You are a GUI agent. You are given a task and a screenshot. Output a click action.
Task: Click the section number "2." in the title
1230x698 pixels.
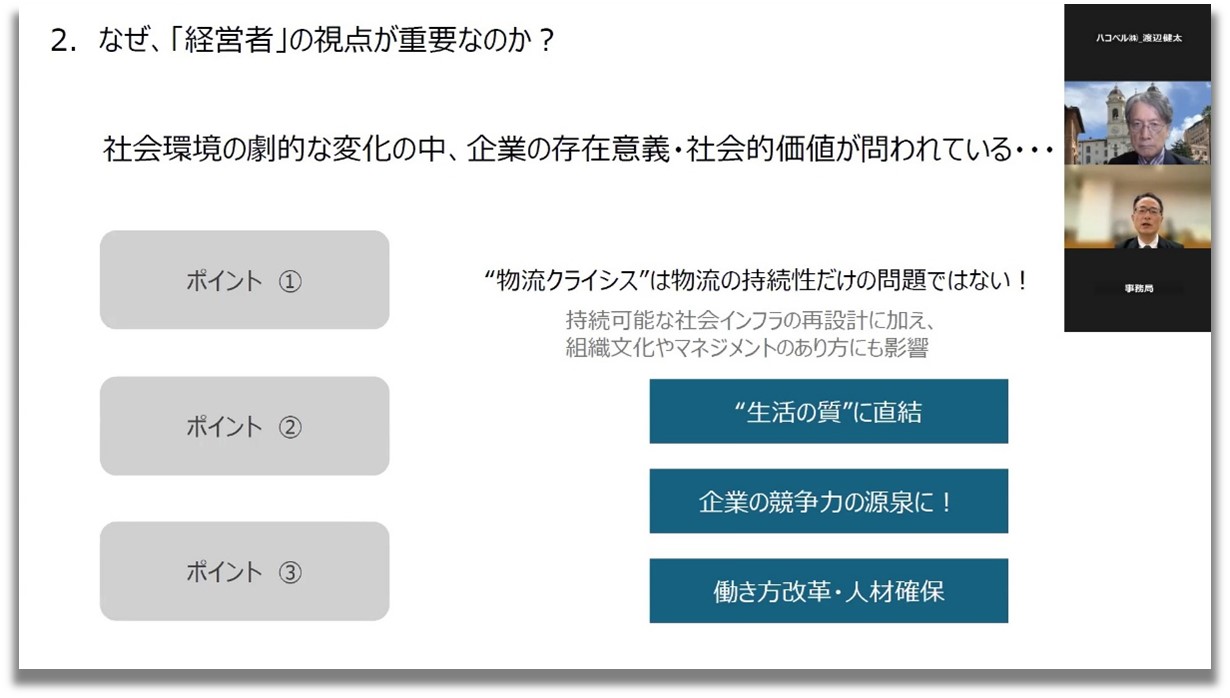[x=63, y=42]
